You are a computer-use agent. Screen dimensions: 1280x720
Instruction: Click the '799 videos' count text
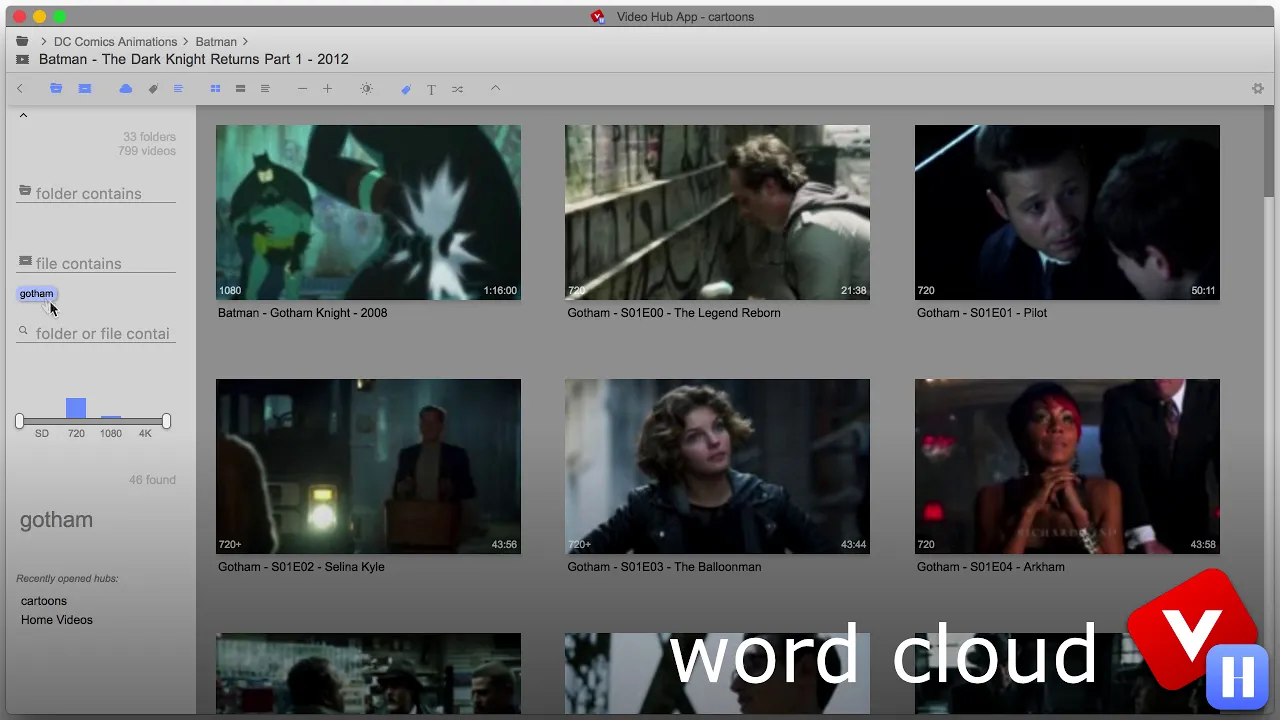pyautogui.click(x=147, y=151)
